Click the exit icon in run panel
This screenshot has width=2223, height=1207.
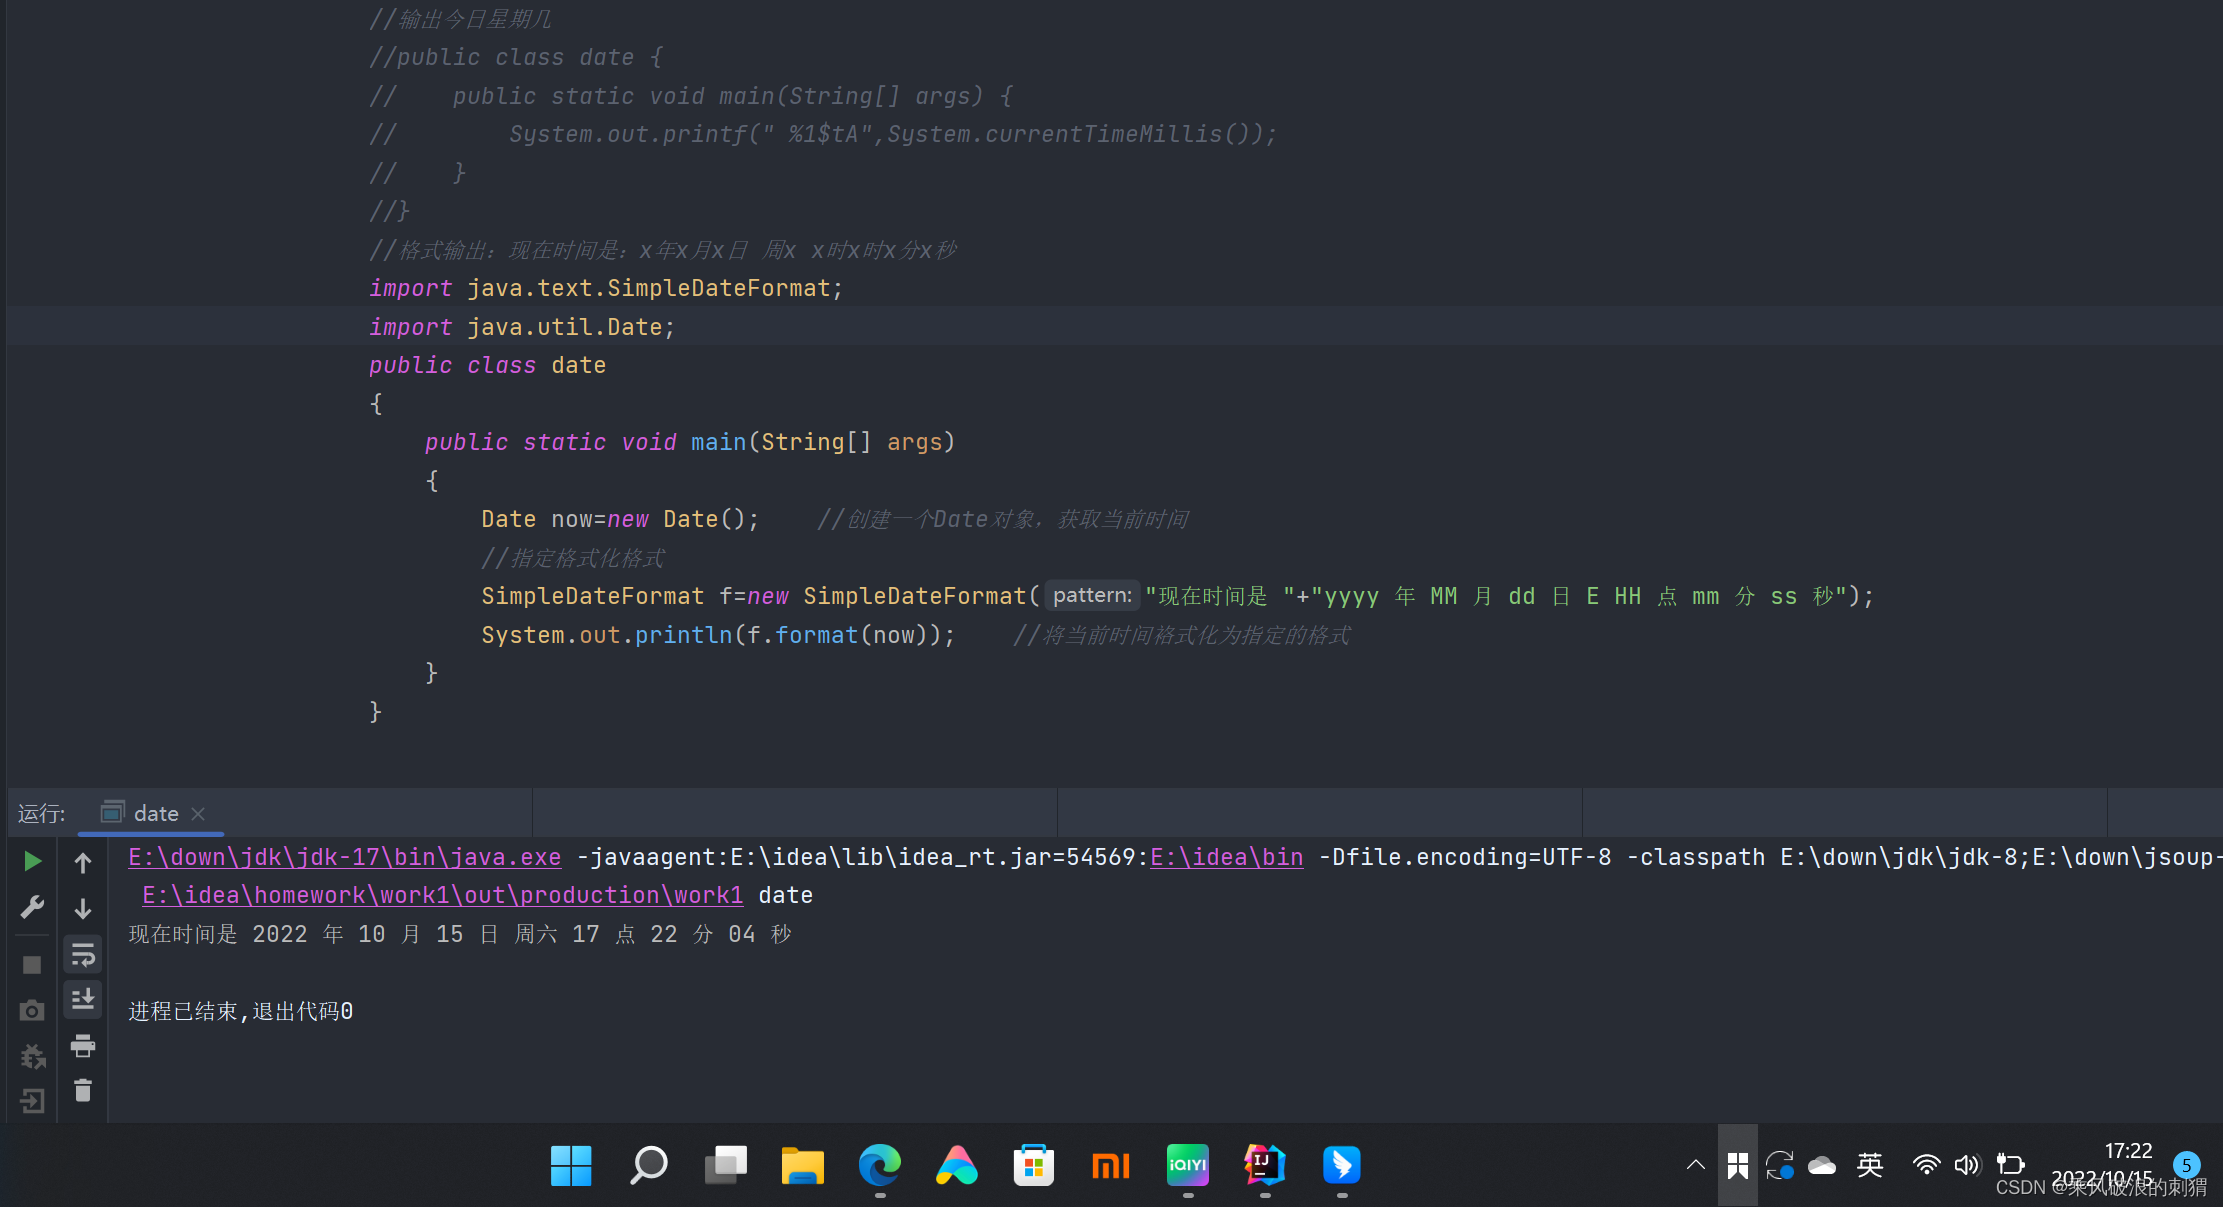(x=32, y=1101)
